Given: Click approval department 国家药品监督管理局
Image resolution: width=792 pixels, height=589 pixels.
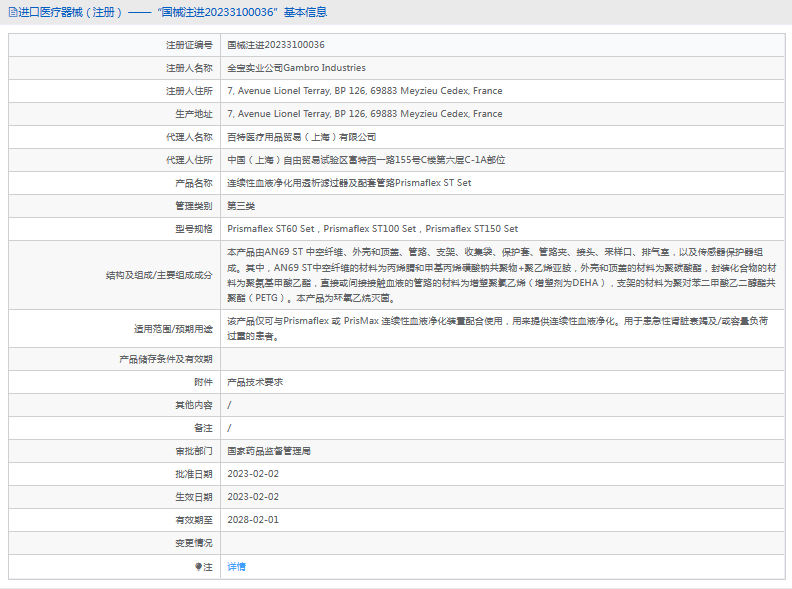Looking at the screenshot, I should (x=269, y=451).
